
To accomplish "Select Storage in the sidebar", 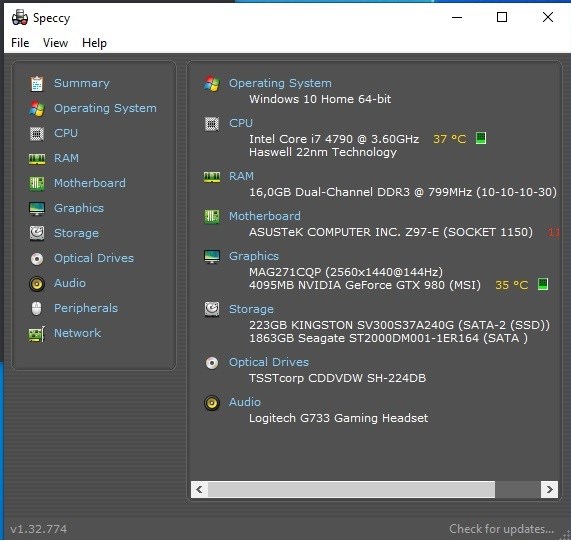I will (x=76, y=233).
